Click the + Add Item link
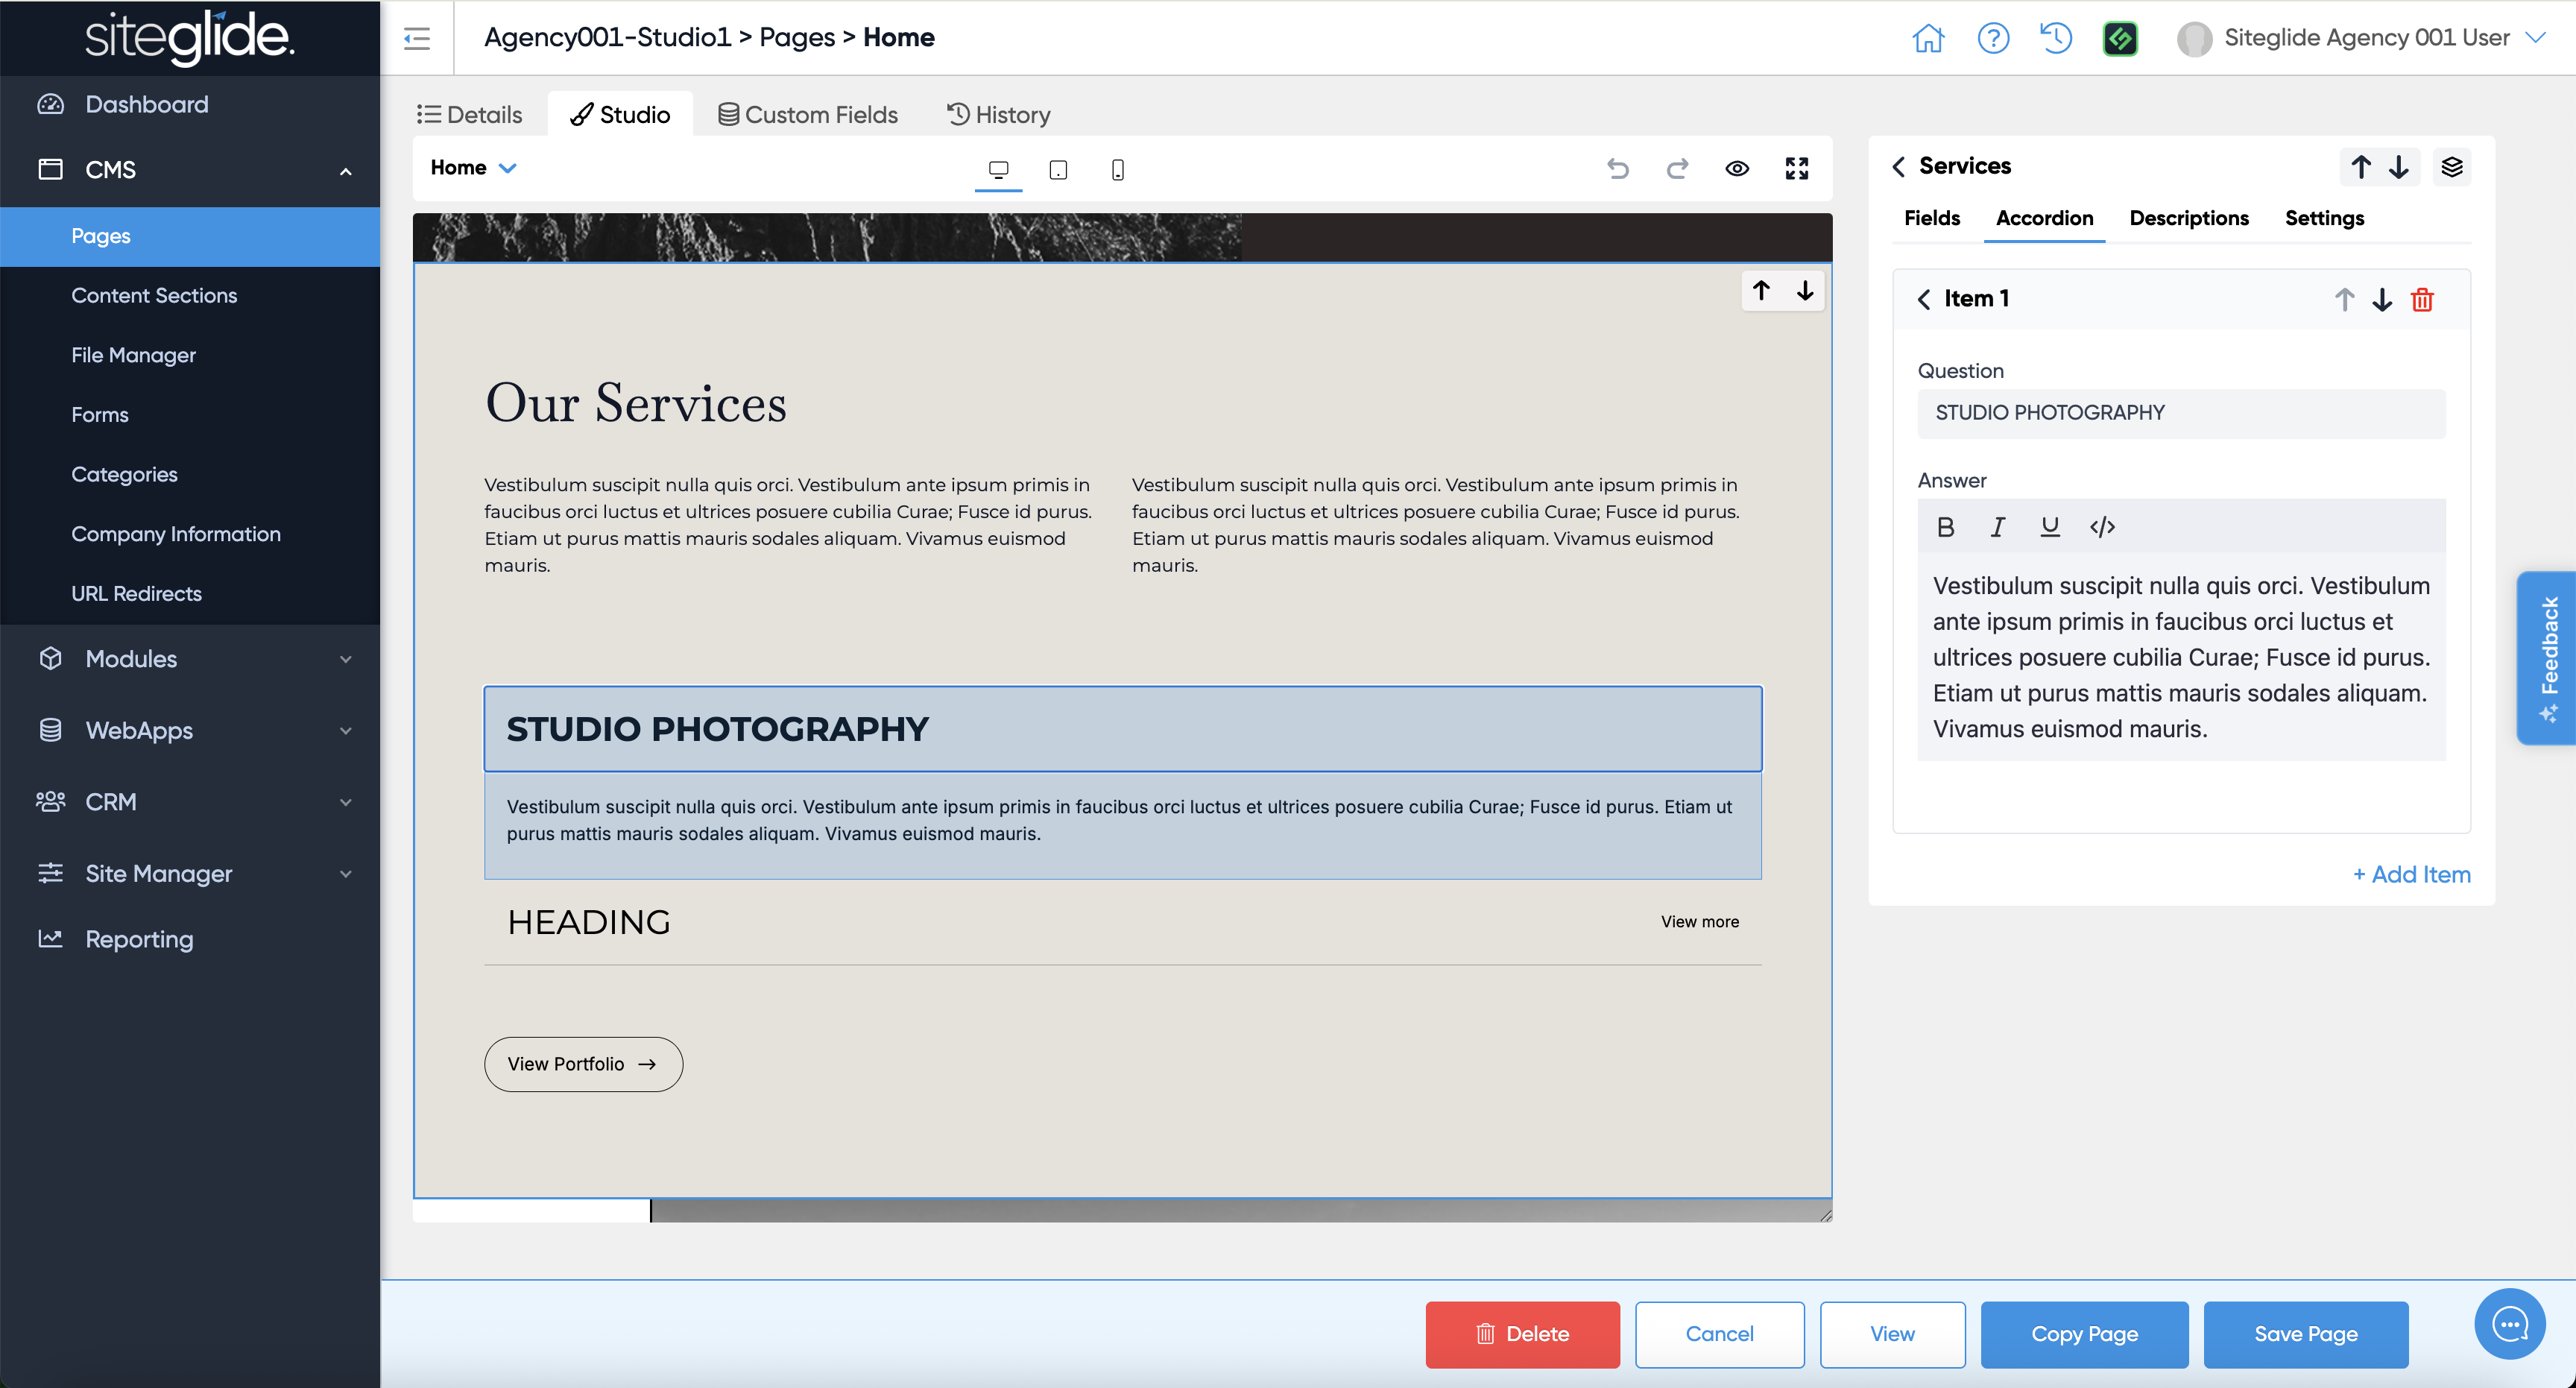The width and height of the screenshot is (2576, 1388). pos(2411,874)
